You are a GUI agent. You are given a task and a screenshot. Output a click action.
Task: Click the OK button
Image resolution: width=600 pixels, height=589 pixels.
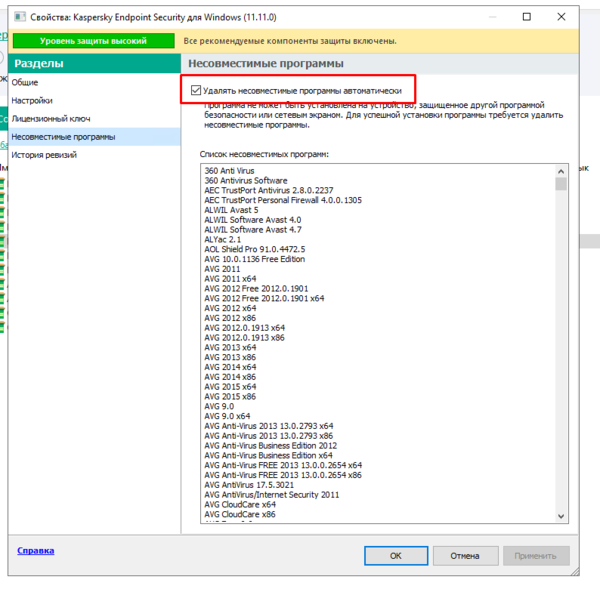pyautogui.click(x=396, y=556)
